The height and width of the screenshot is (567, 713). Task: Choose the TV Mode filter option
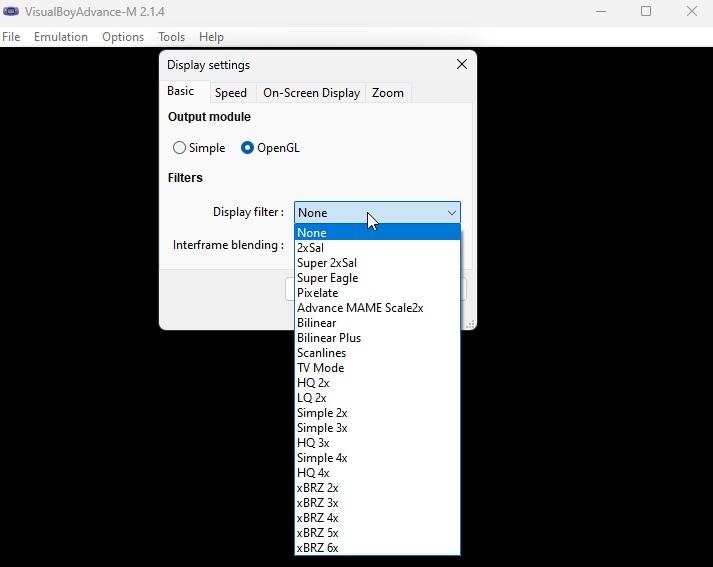point(377,367)
